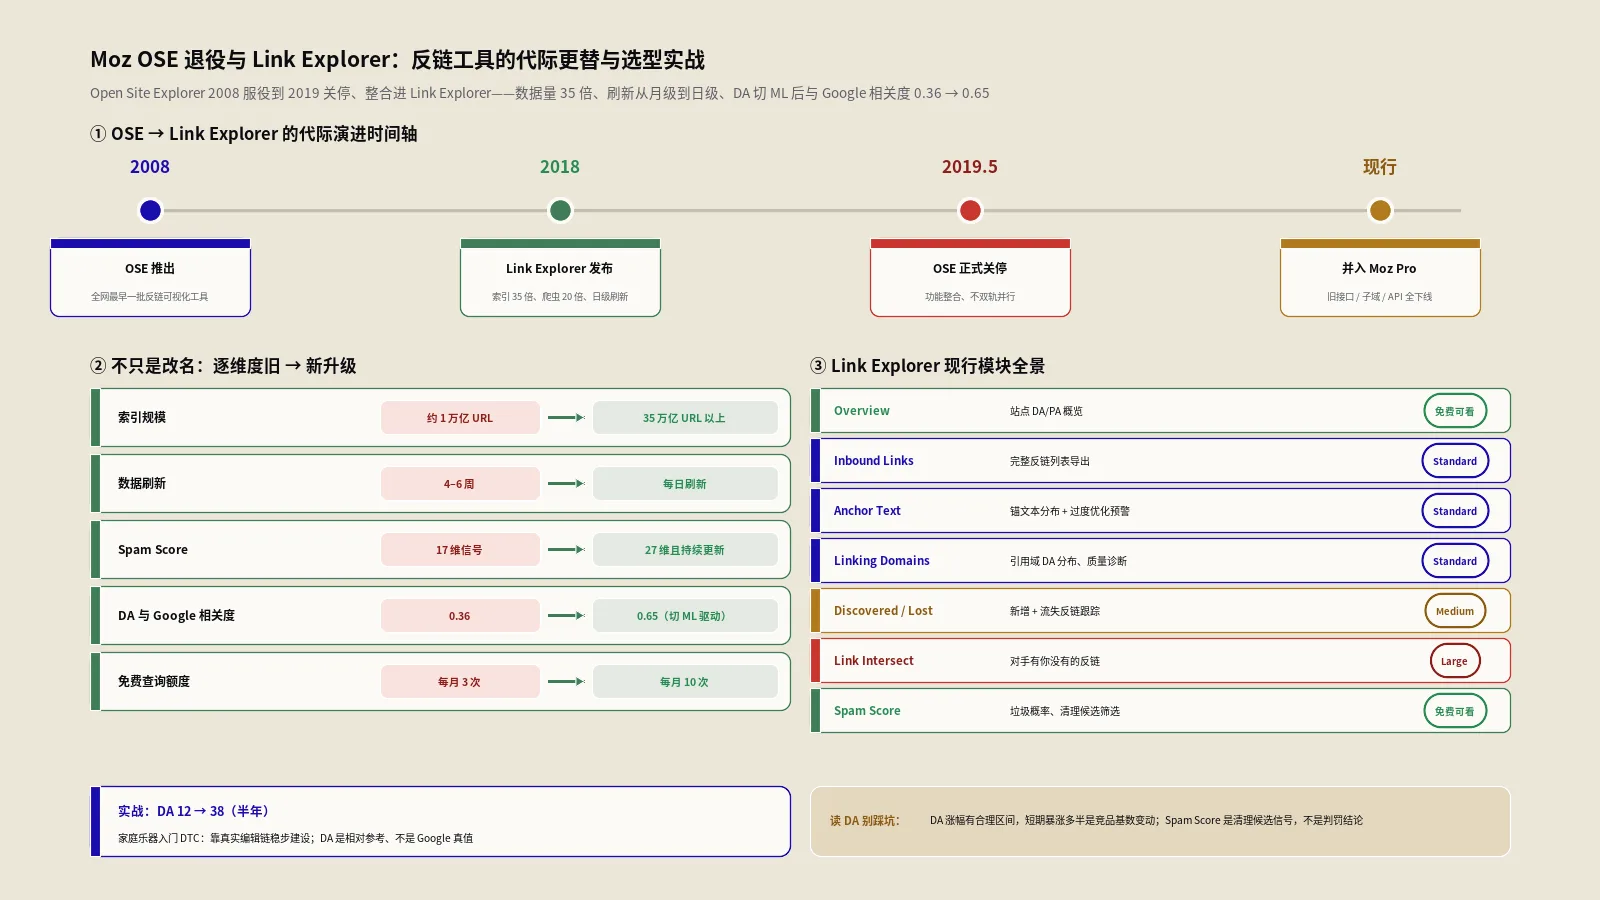Click the 2018 green timeline dot
This screenshot has width=1600, height=900.
(x=560, y=210)
